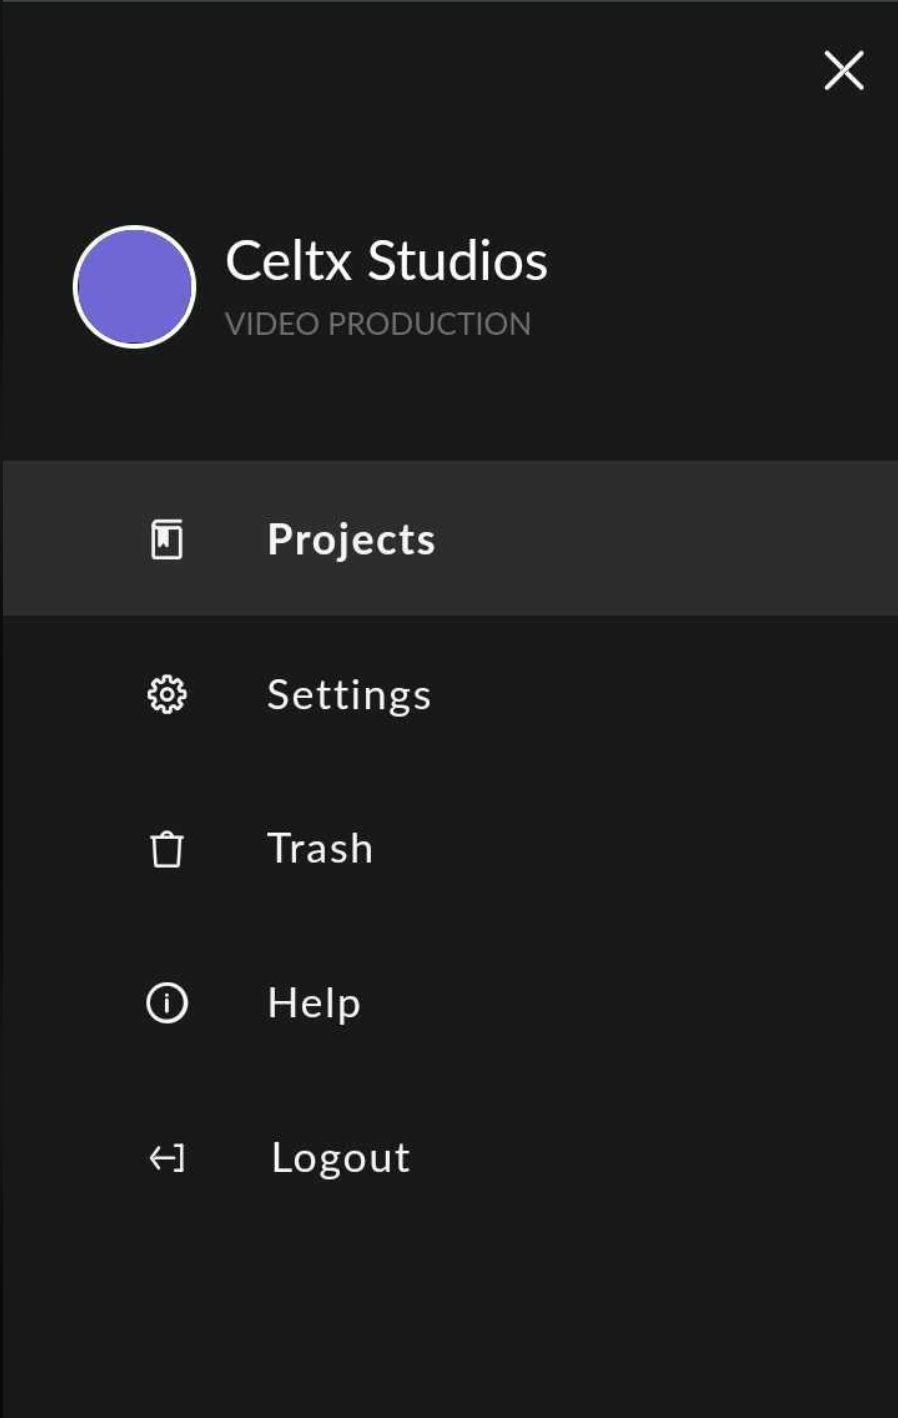Click the Logout arrow icon
Viewport: 898px width, 1418px height.
coord(167,1158)
